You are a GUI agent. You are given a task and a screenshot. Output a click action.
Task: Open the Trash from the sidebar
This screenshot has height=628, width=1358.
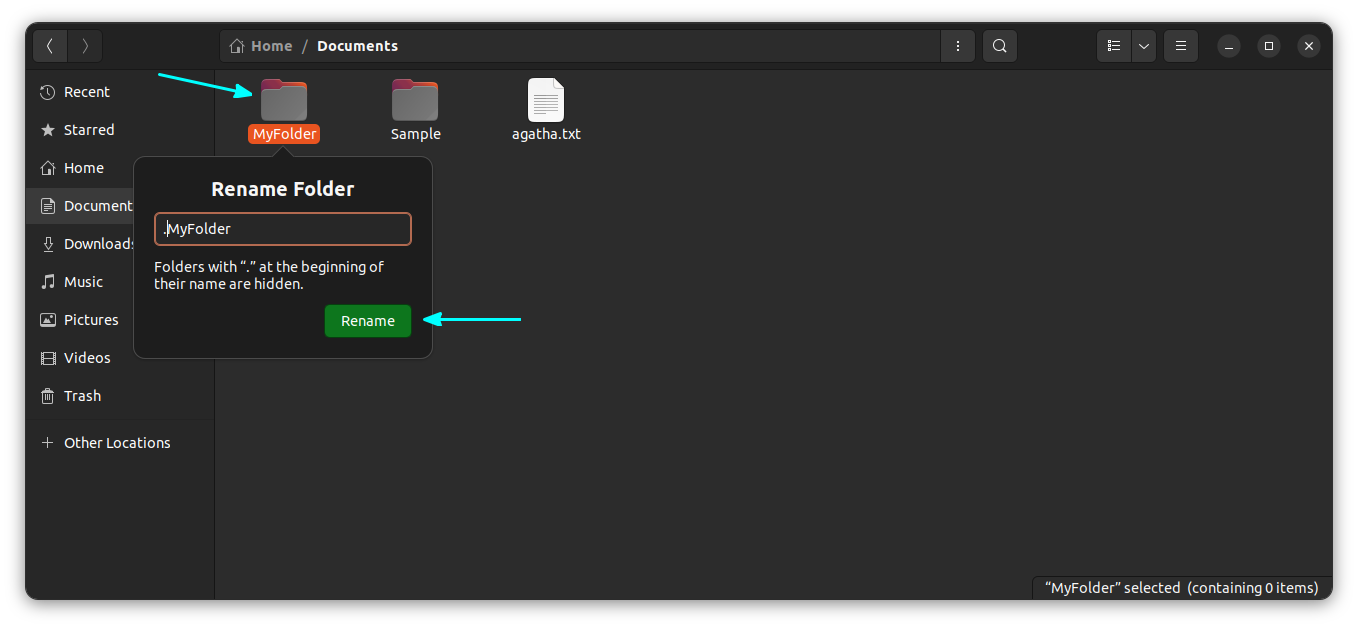84,395
